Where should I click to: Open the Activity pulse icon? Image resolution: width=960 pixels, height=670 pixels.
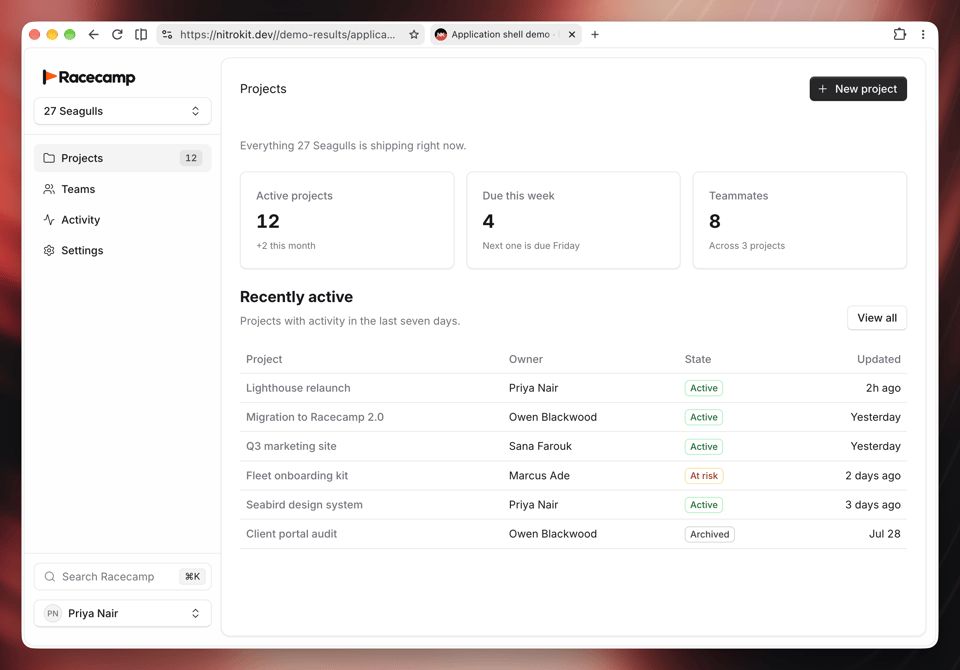[49, 220]
